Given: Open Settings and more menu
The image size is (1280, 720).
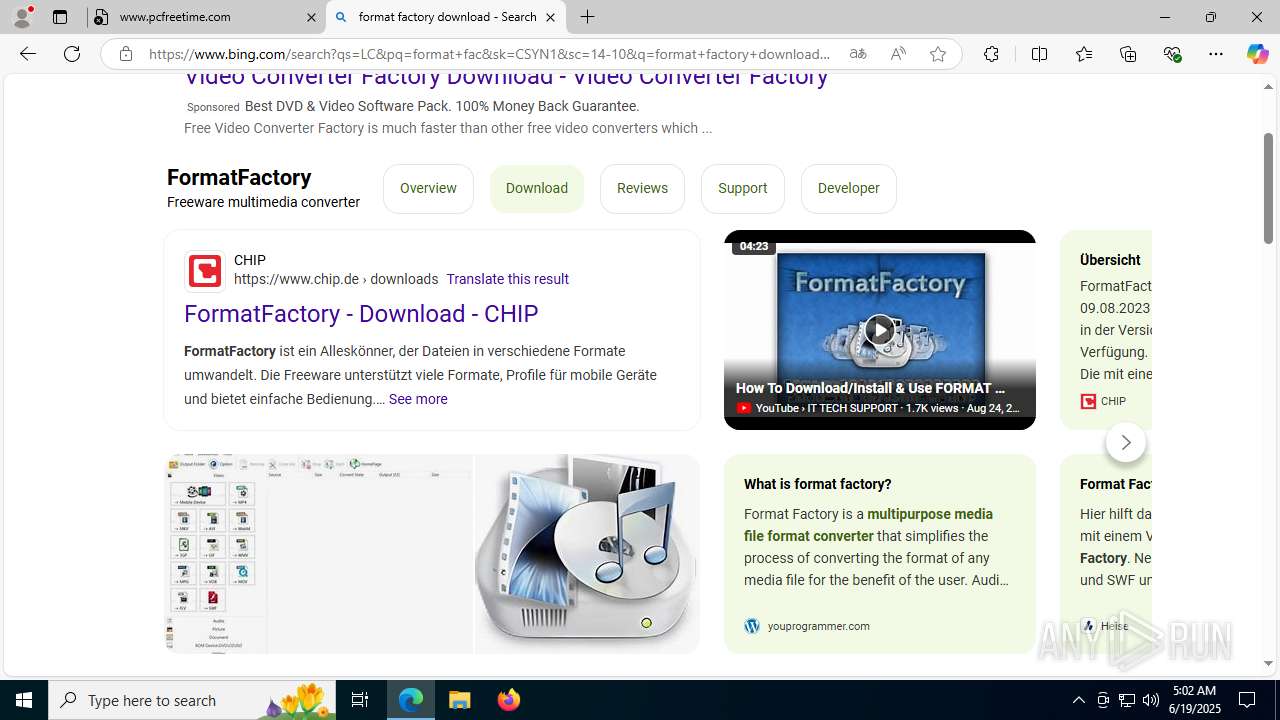Looking at the screenshot, I should tap(1216, 54).
